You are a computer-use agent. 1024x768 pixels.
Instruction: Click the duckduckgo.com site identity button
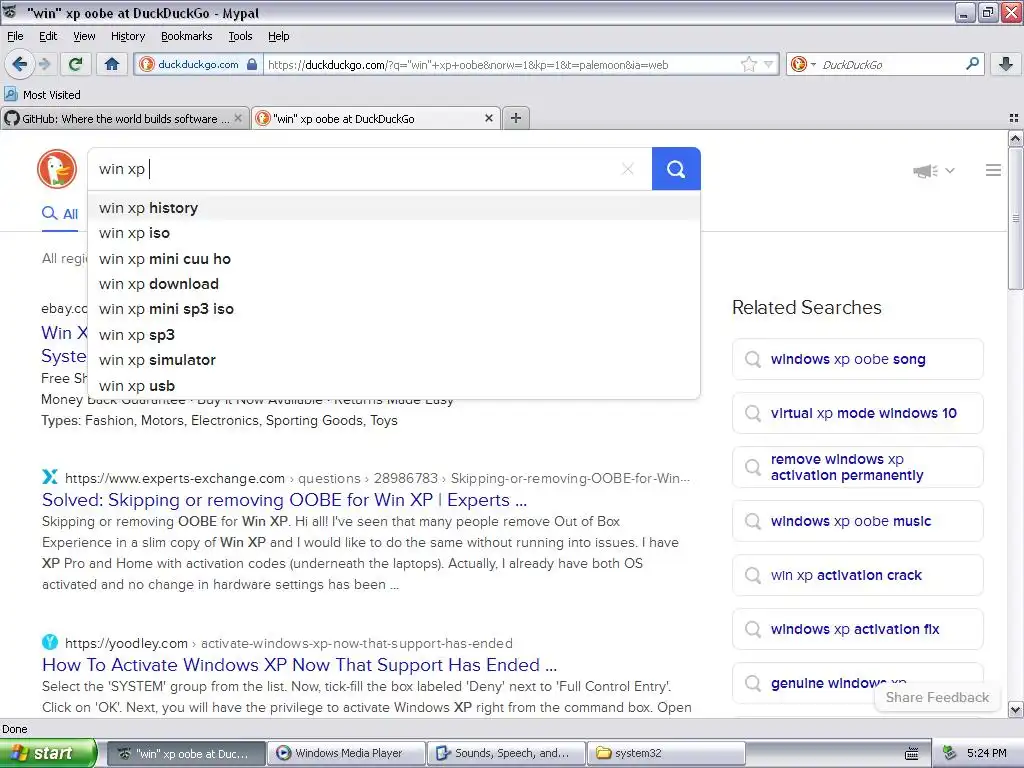point(199,64)
